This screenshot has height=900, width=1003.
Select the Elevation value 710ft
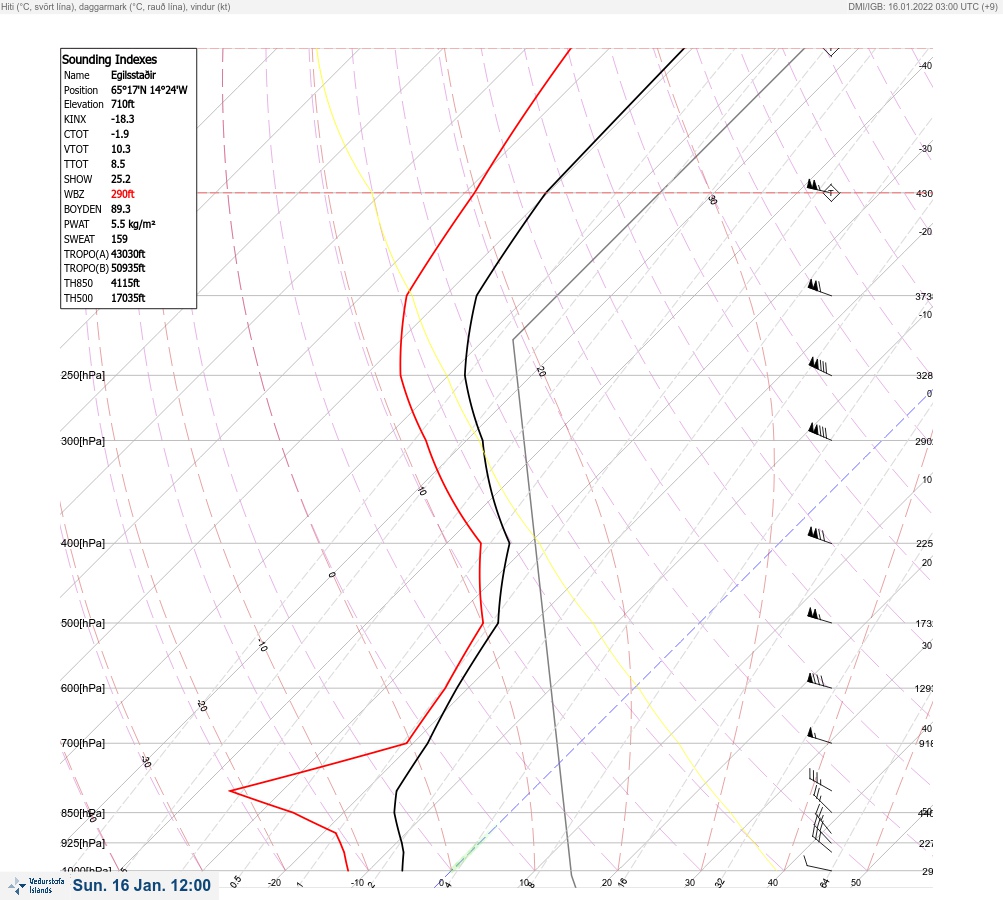pos(122,104)
